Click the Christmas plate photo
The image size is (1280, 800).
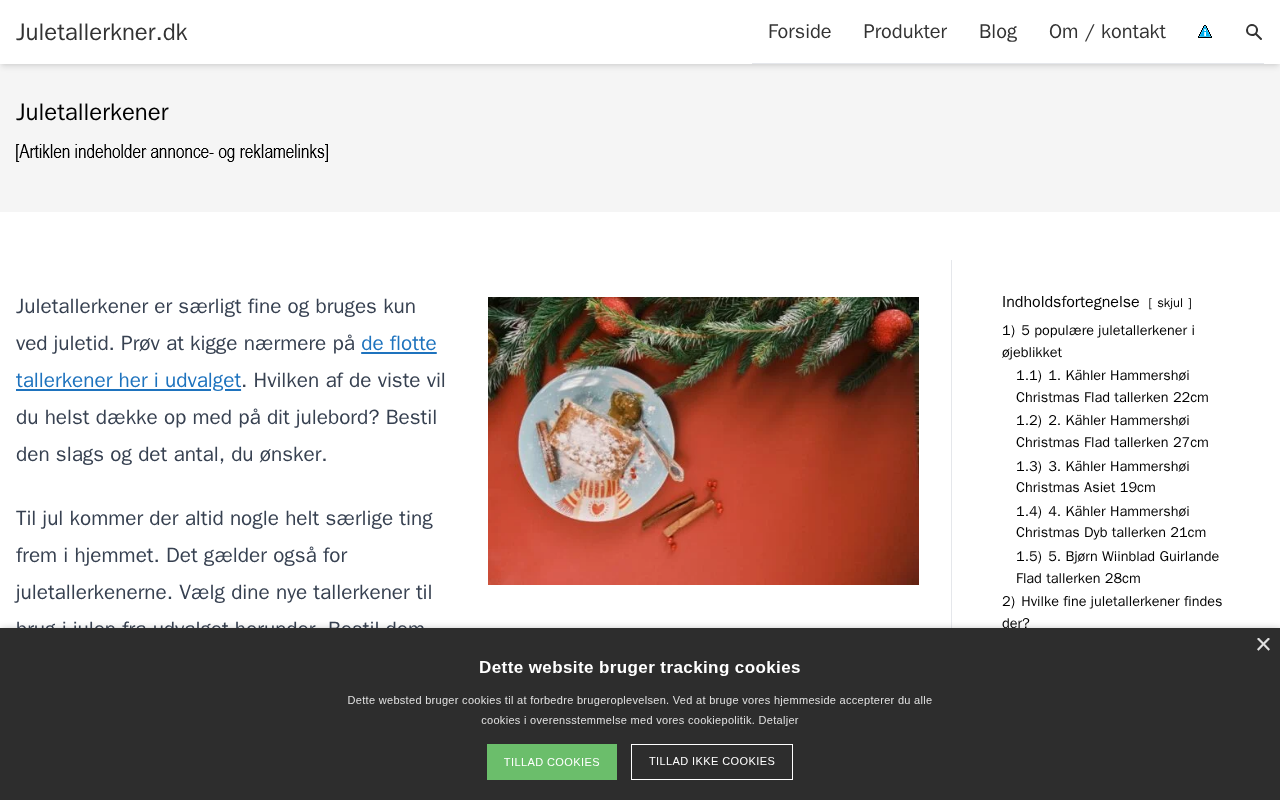coord(703,441)
